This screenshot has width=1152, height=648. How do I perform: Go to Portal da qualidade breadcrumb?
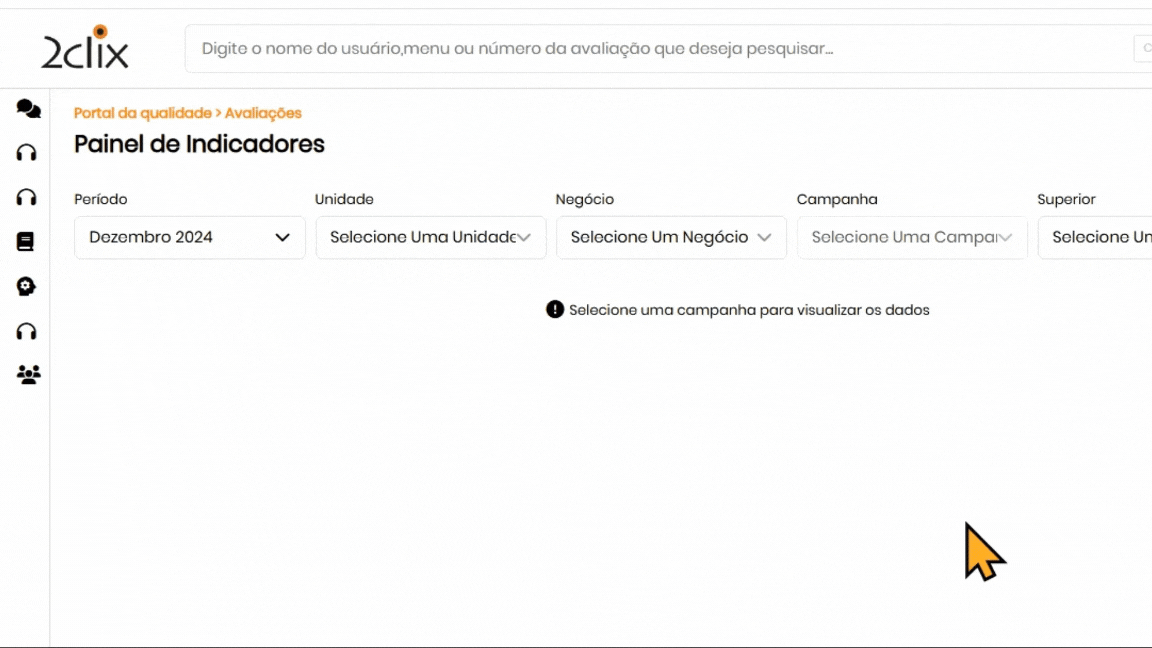(x=142, y=113)
